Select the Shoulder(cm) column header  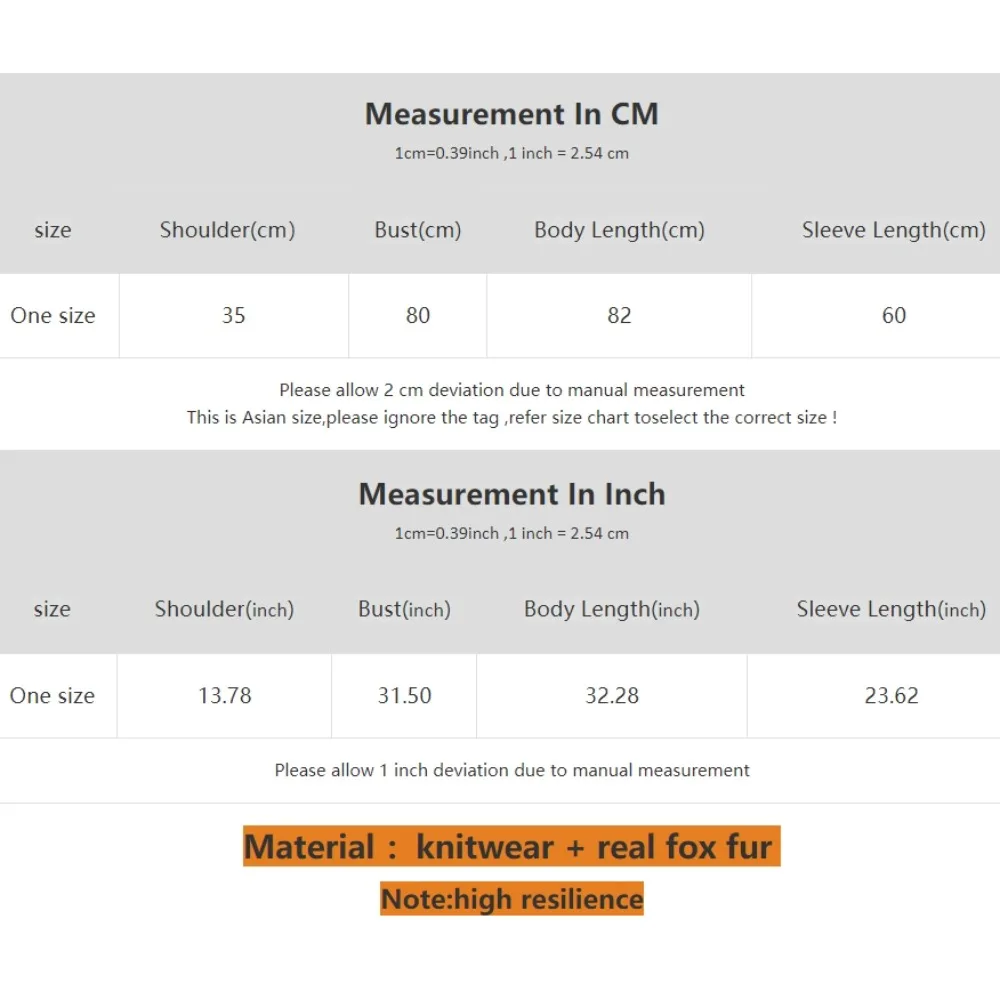(227, 230)
